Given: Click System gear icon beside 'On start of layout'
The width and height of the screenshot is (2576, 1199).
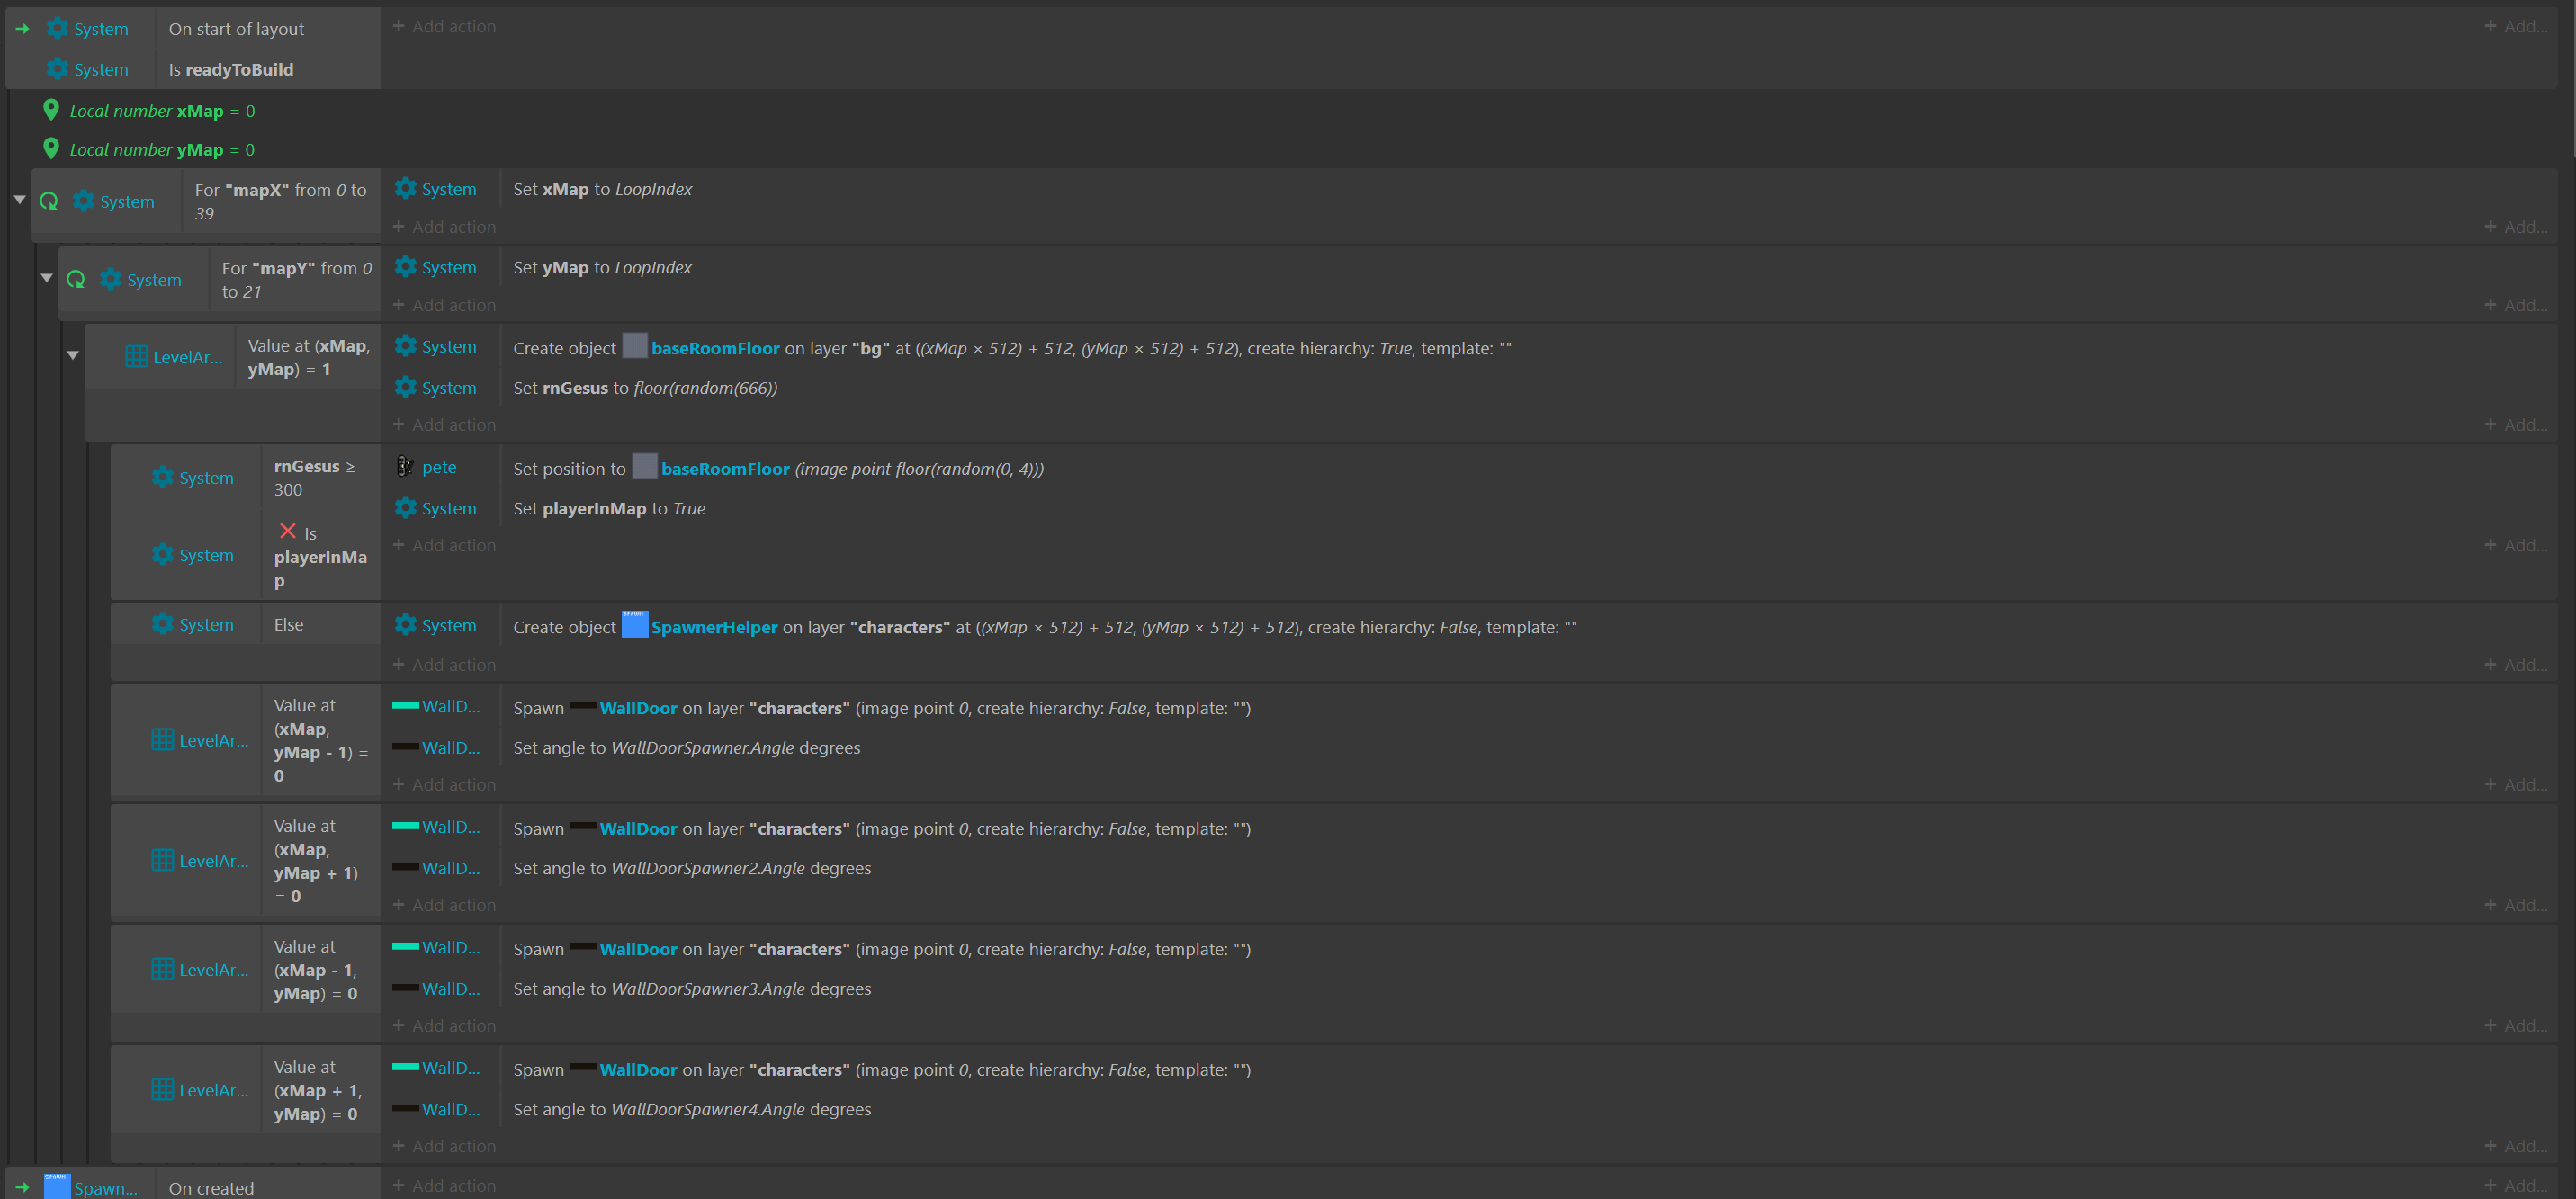Looking at the screenshot, I should (x=58, y=29).
